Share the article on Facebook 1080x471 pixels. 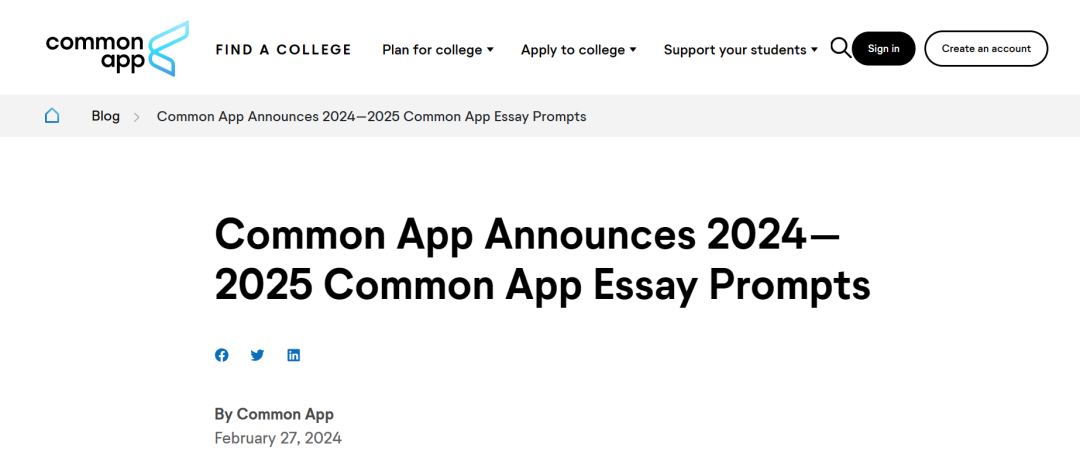click(x=222, y=355)
